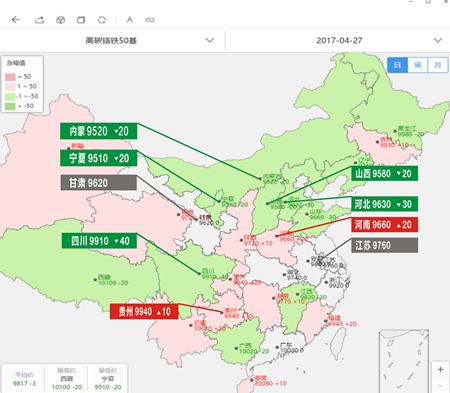Click the share icon in toolbar
The height and width of the screenshot is (393, 450).
tap(39, 20)
